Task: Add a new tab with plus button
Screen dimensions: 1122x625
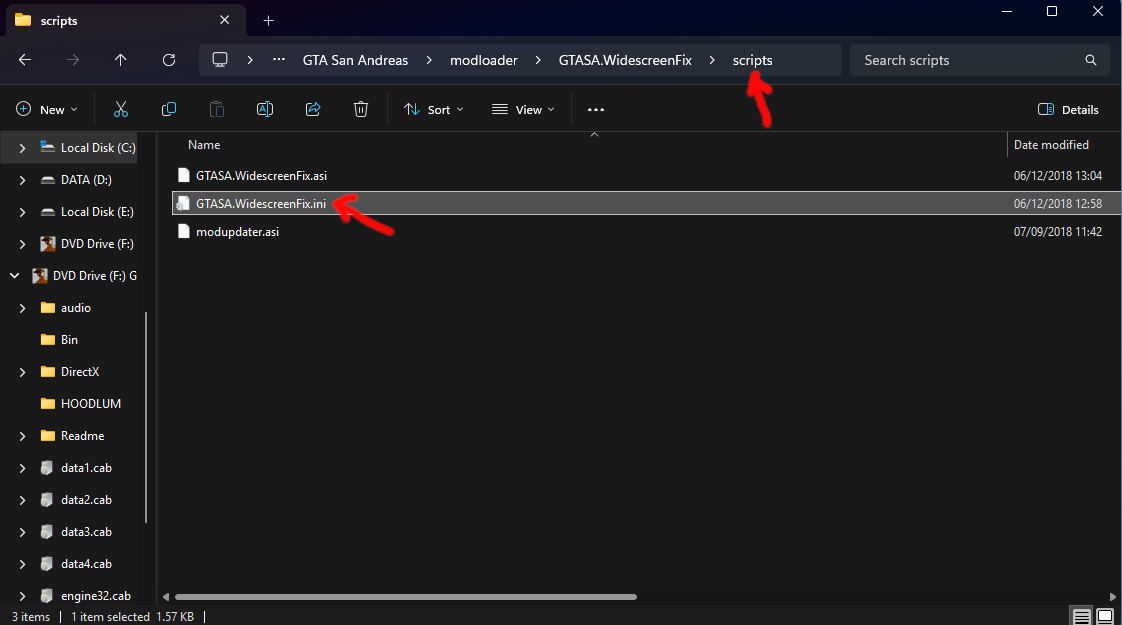Action: (268, 21)
